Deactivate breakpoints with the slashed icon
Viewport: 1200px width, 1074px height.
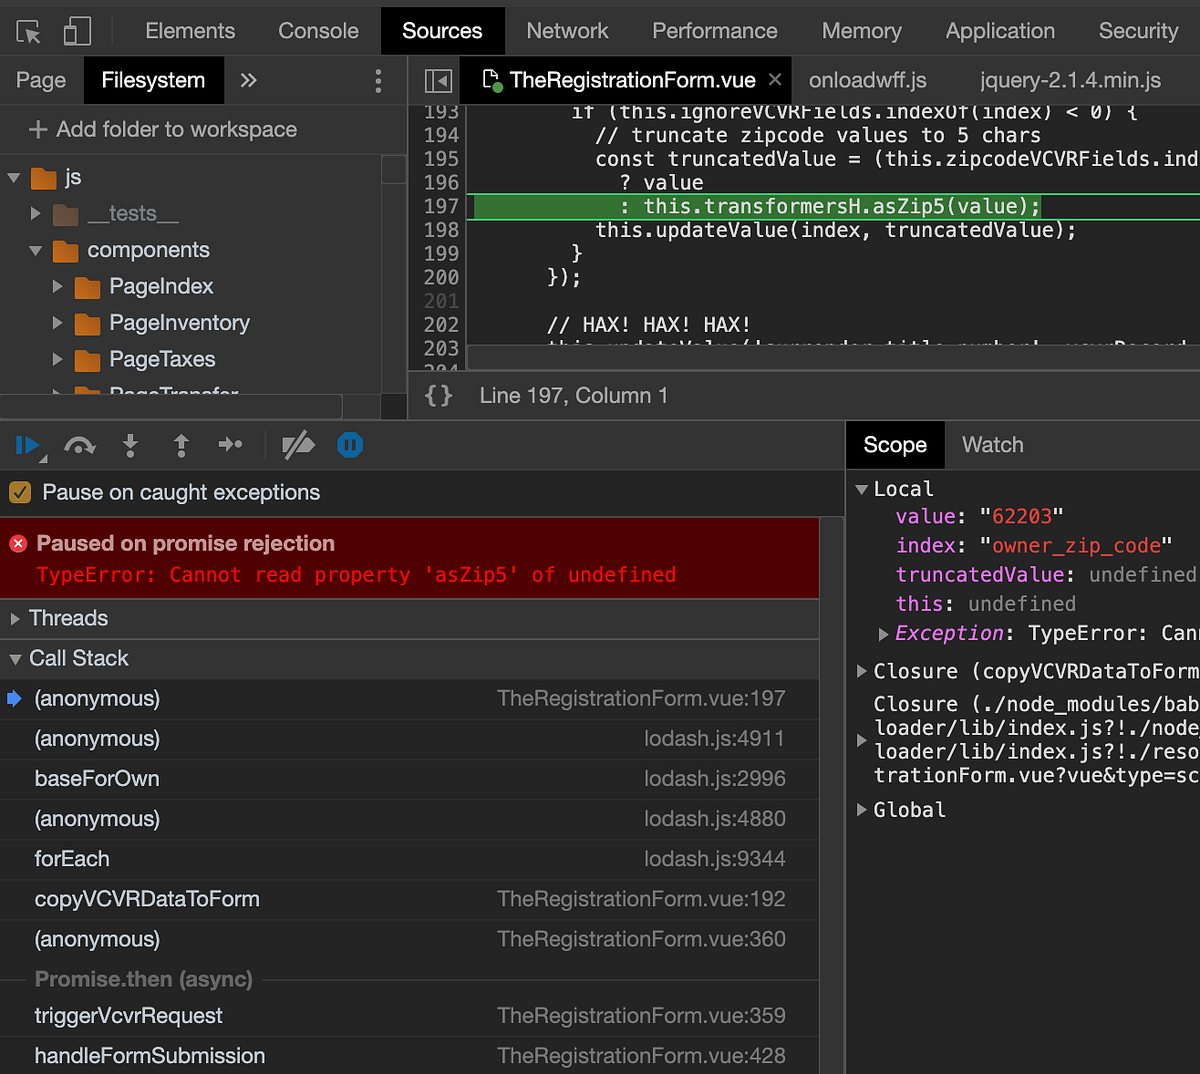298,445
